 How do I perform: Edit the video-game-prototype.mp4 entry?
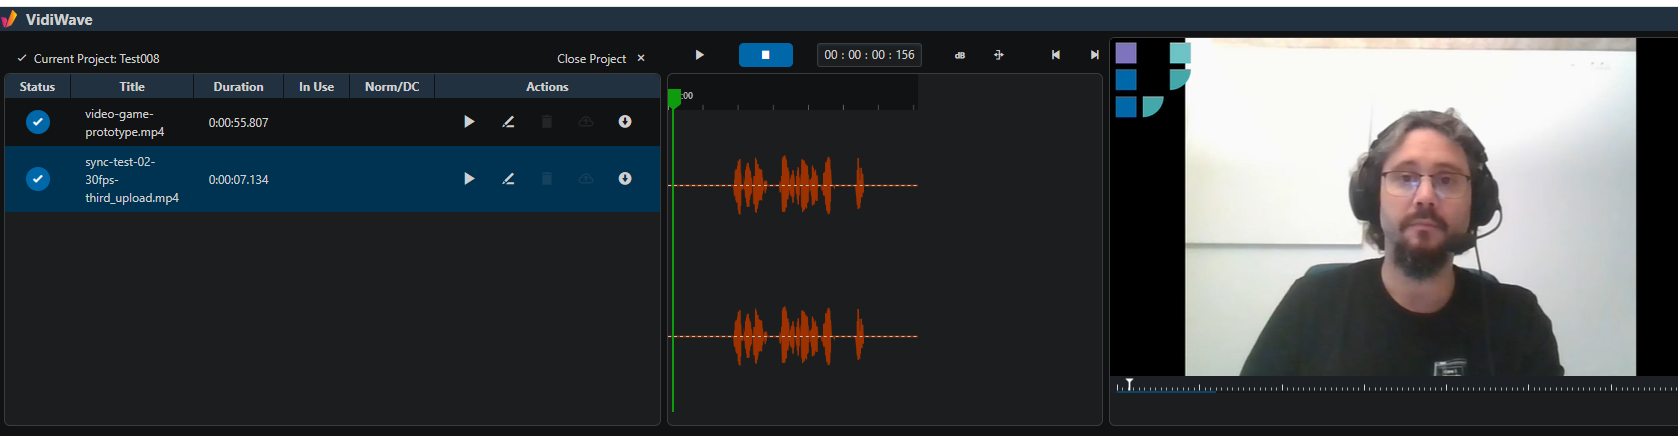point(508,122)
